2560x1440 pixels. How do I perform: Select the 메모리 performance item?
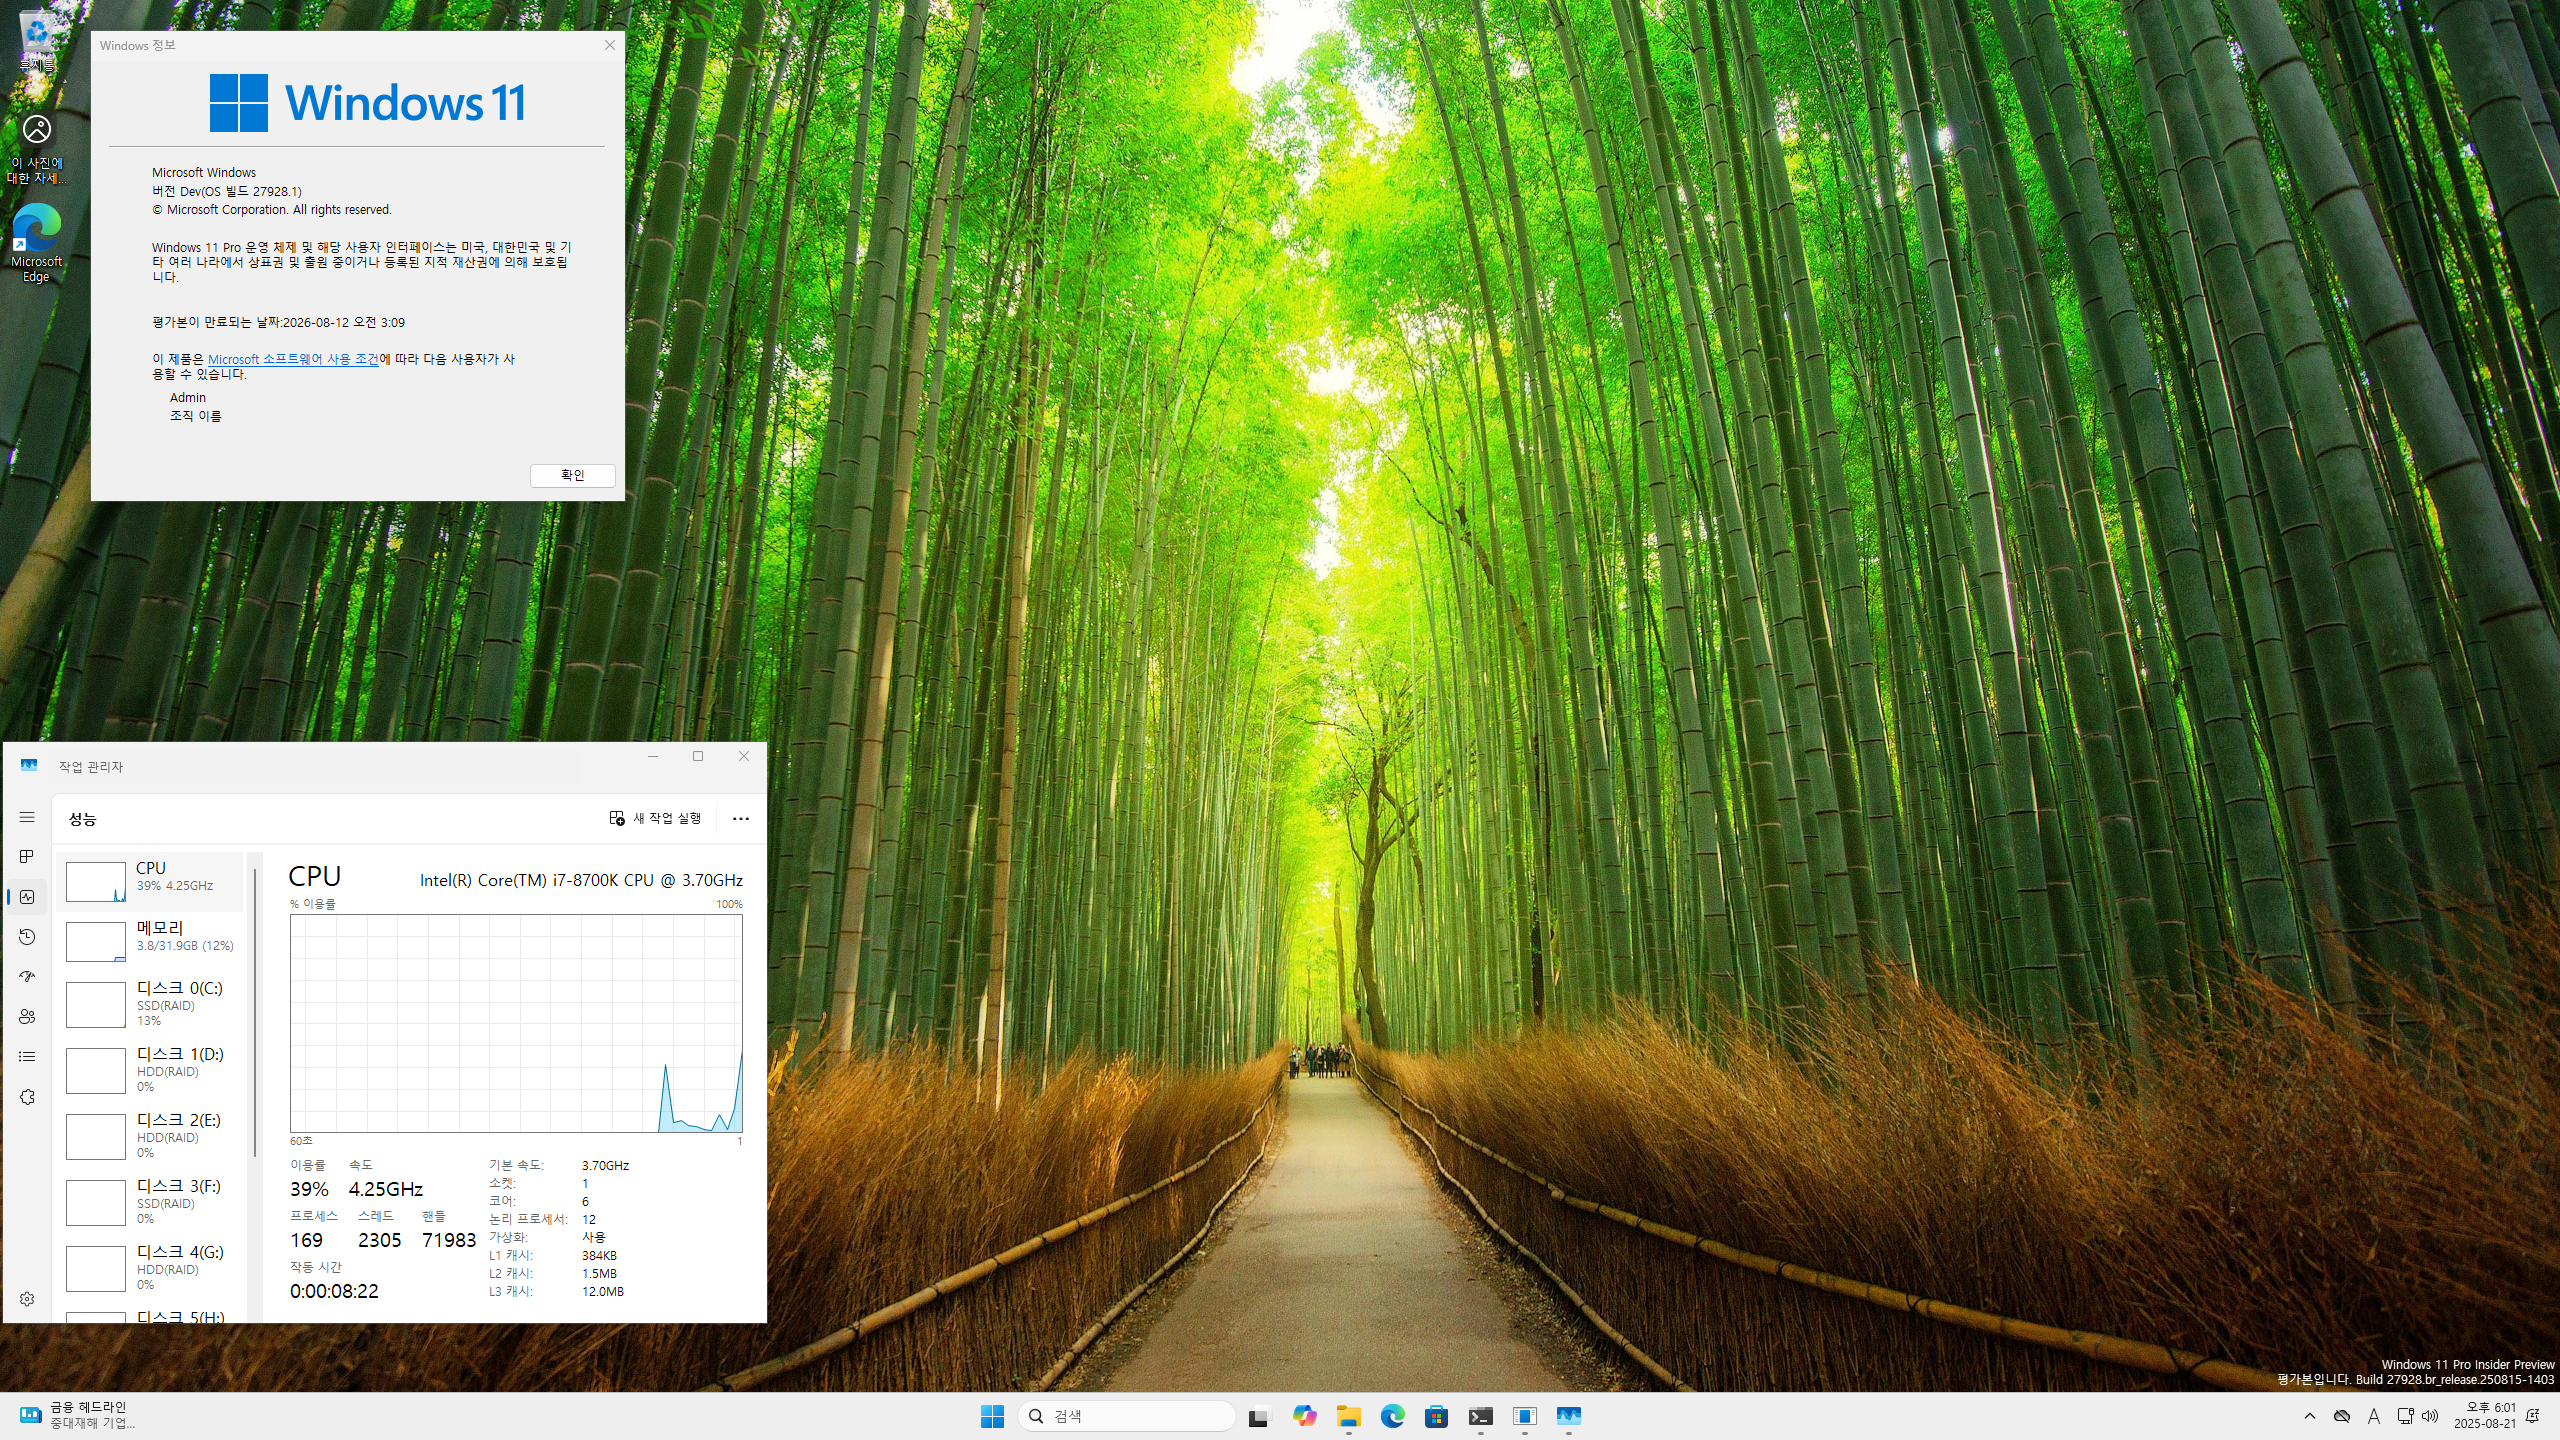tap(150, 941)
